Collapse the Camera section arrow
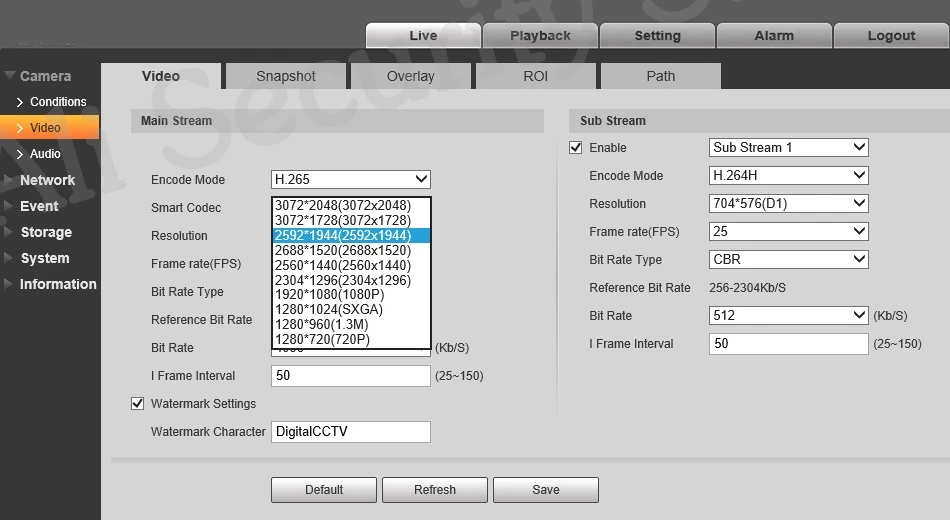Image resolution: width=950 pixels, height=520 pixels. 10,76
